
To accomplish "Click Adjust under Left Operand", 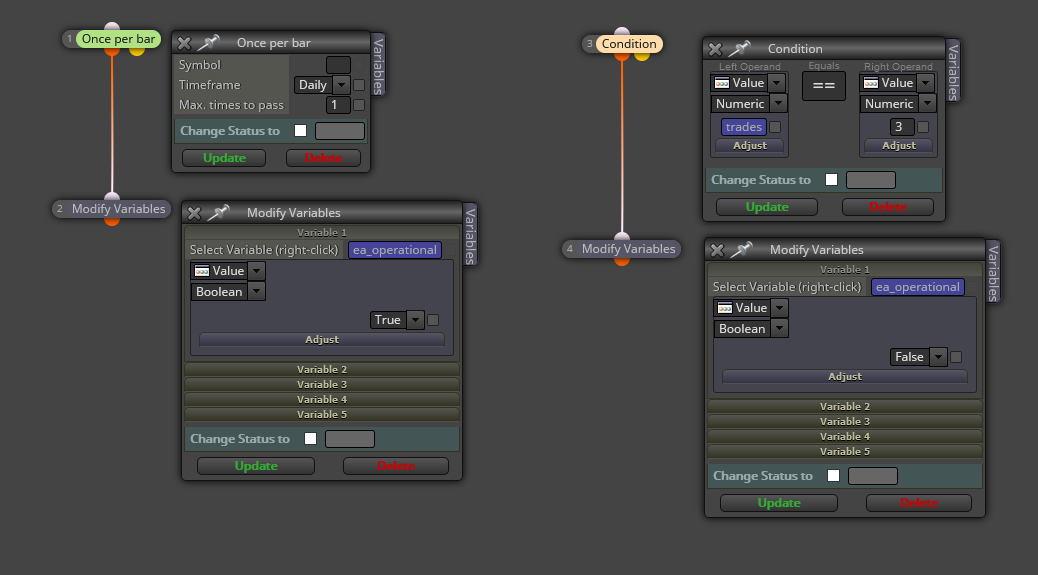I will coord(749,146).
